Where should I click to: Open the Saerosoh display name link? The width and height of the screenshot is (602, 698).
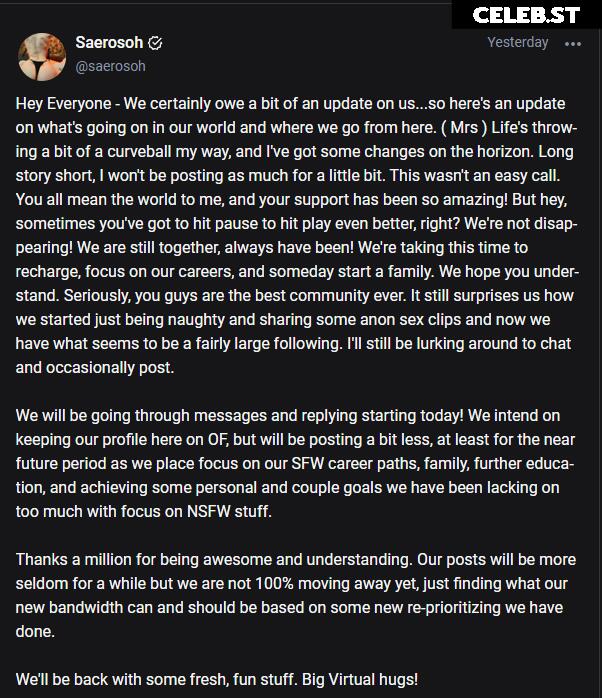(x=109, y=43)
